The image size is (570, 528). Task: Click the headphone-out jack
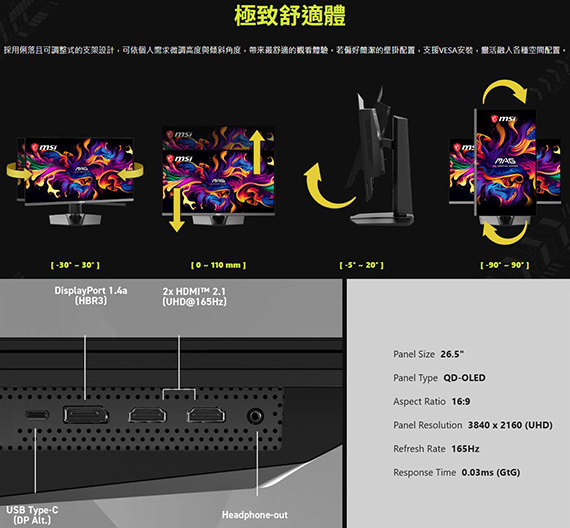[256, 416]
